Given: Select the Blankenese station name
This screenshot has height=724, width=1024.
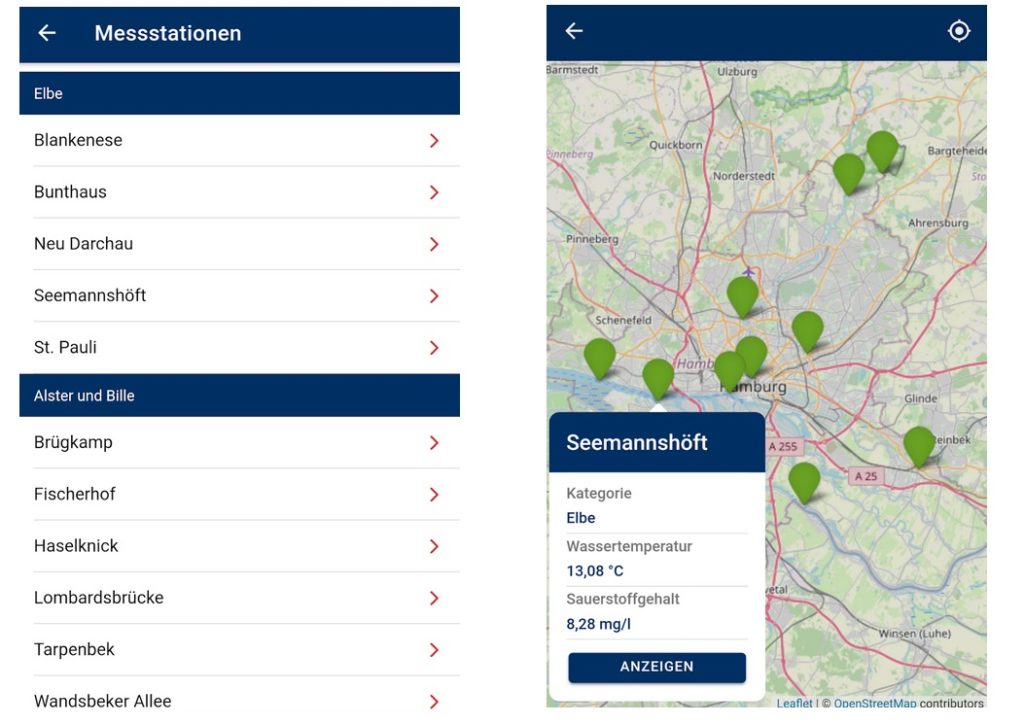Looking at the screenshot, I should click(78, 140).
